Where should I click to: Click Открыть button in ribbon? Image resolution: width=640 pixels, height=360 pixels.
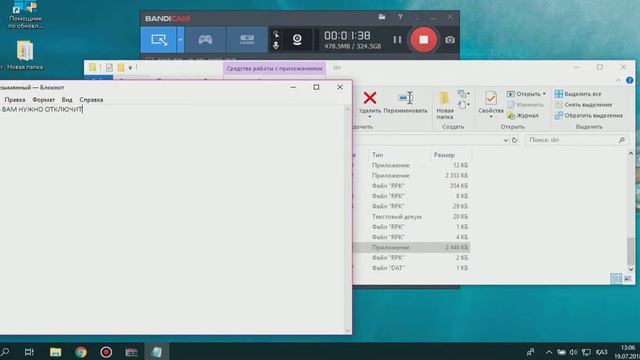pyautogui.click(x=524, y=94)
